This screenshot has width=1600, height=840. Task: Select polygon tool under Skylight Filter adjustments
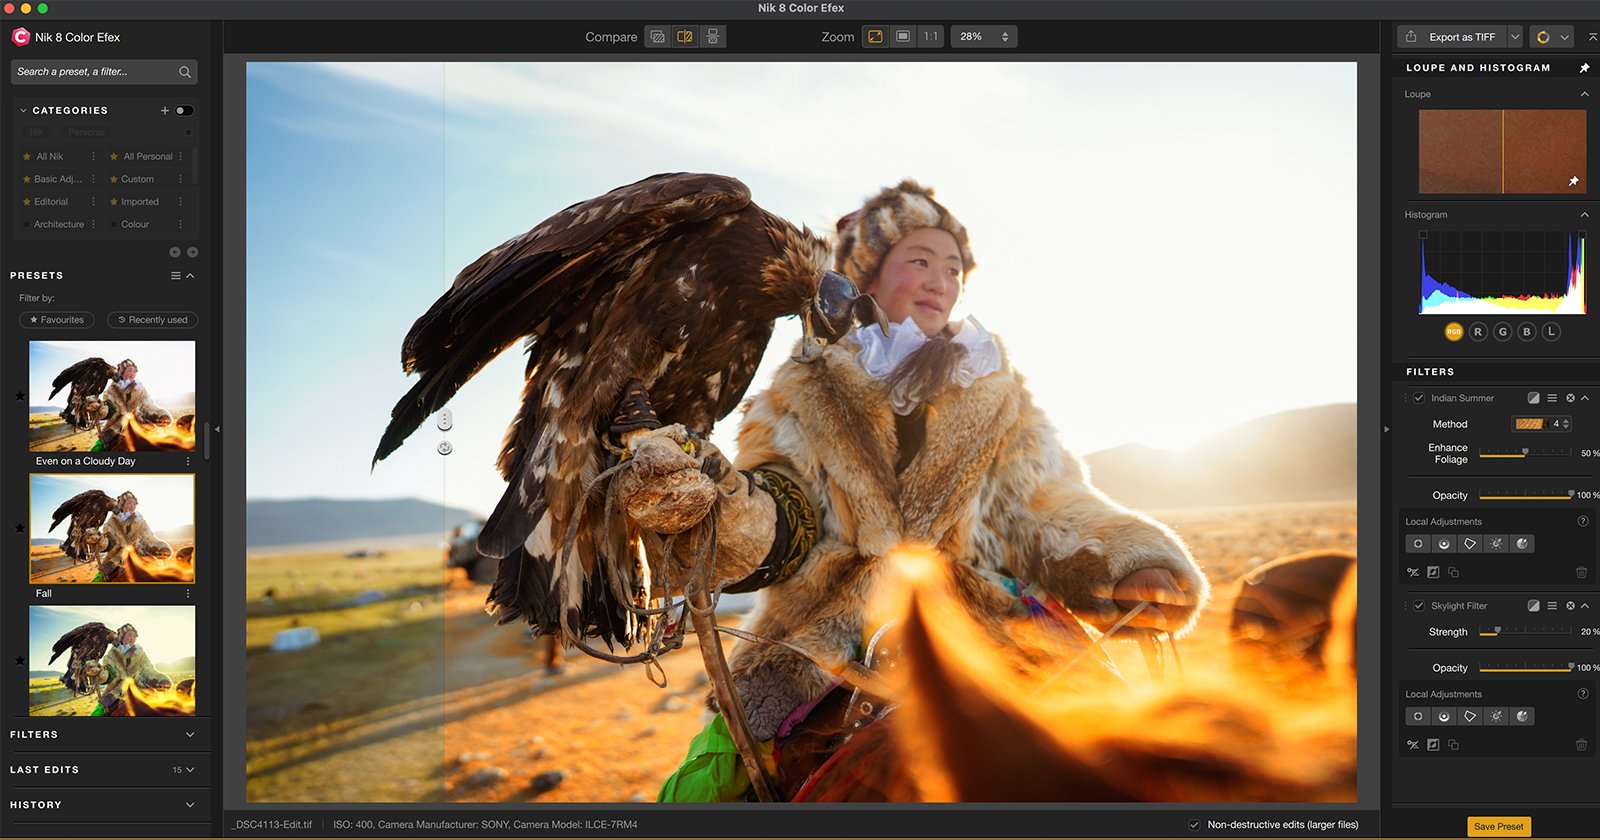(1470, 717)
